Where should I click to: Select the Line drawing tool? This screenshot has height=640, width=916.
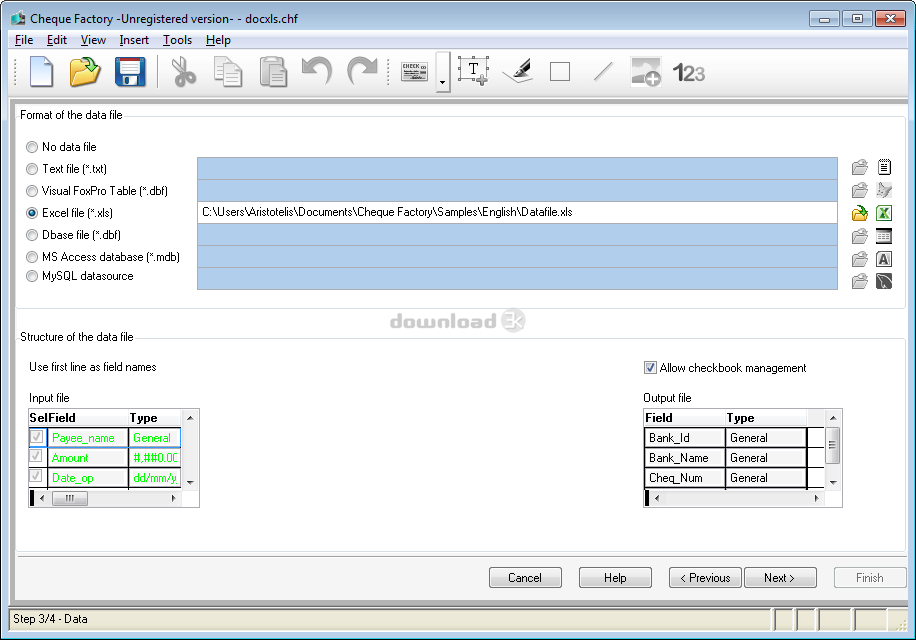click(603, 72)
